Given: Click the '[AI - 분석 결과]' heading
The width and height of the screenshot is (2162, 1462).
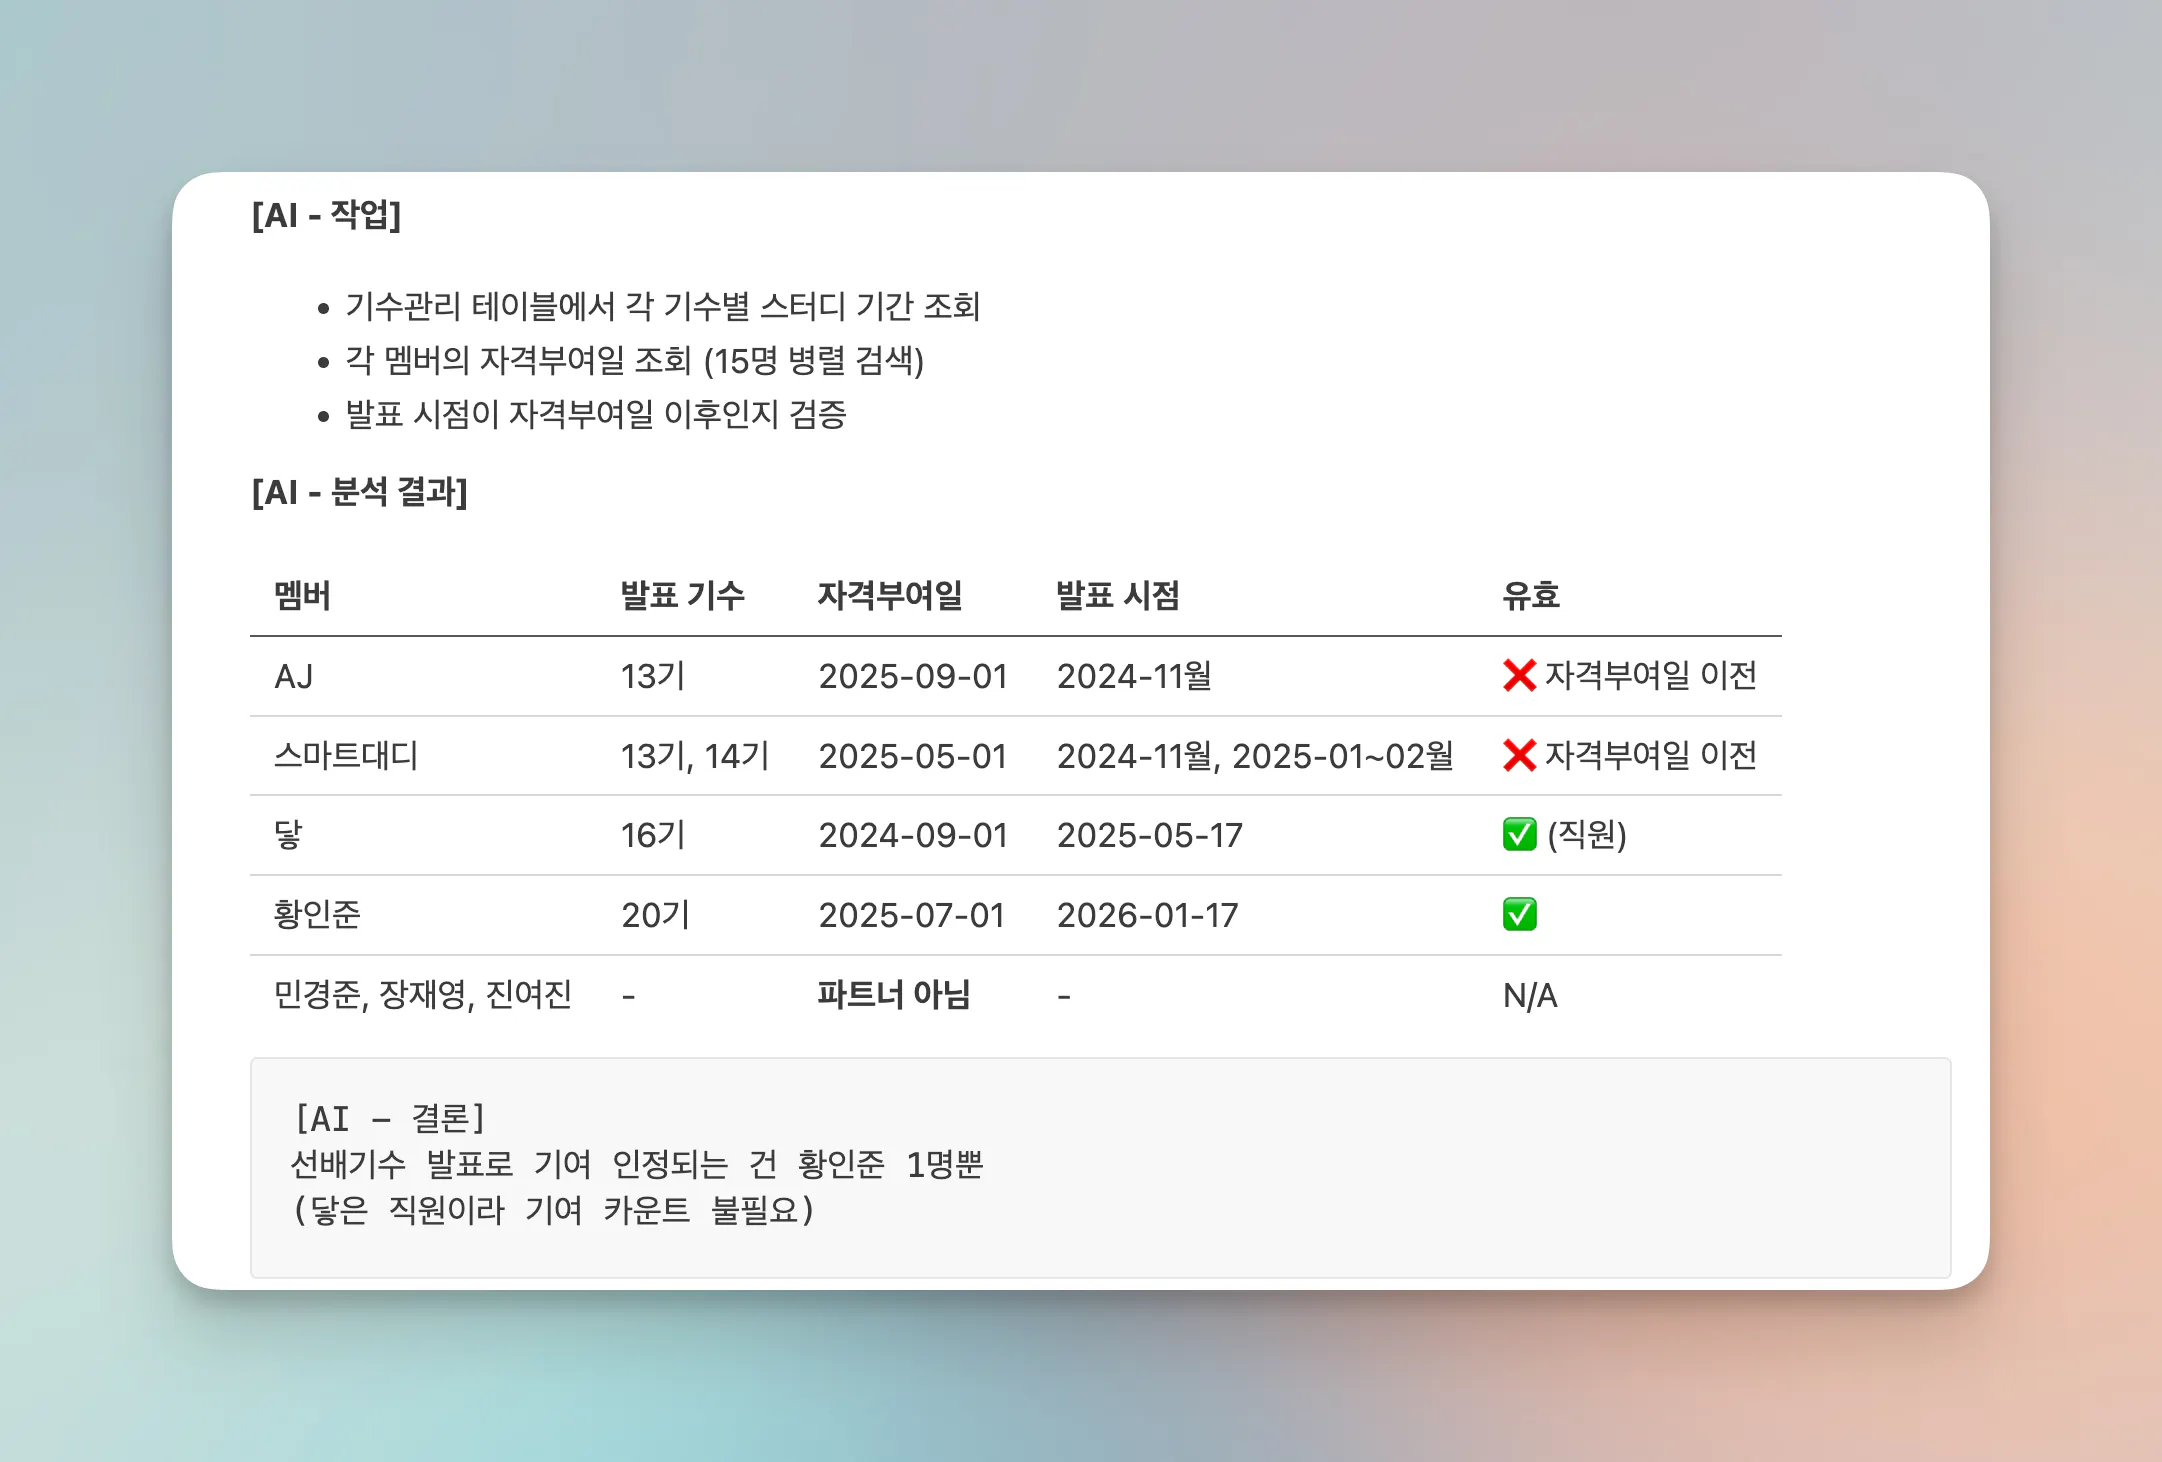Looking at the screenshot, I should click(359, 492).
